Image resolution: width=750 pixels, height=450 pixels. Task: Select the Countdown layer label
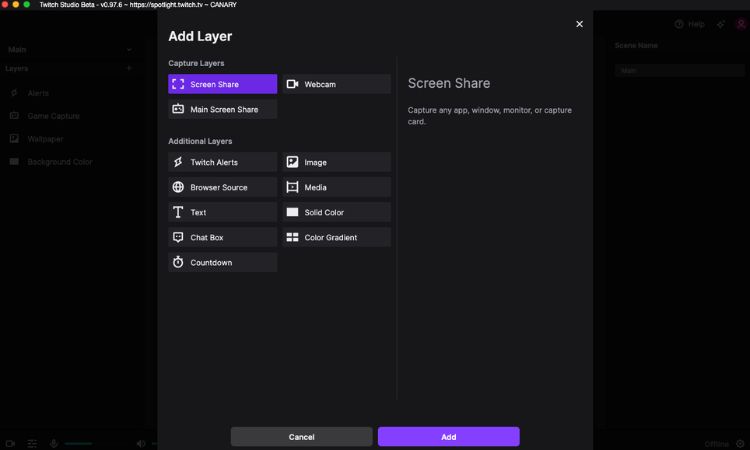[211, 263]
